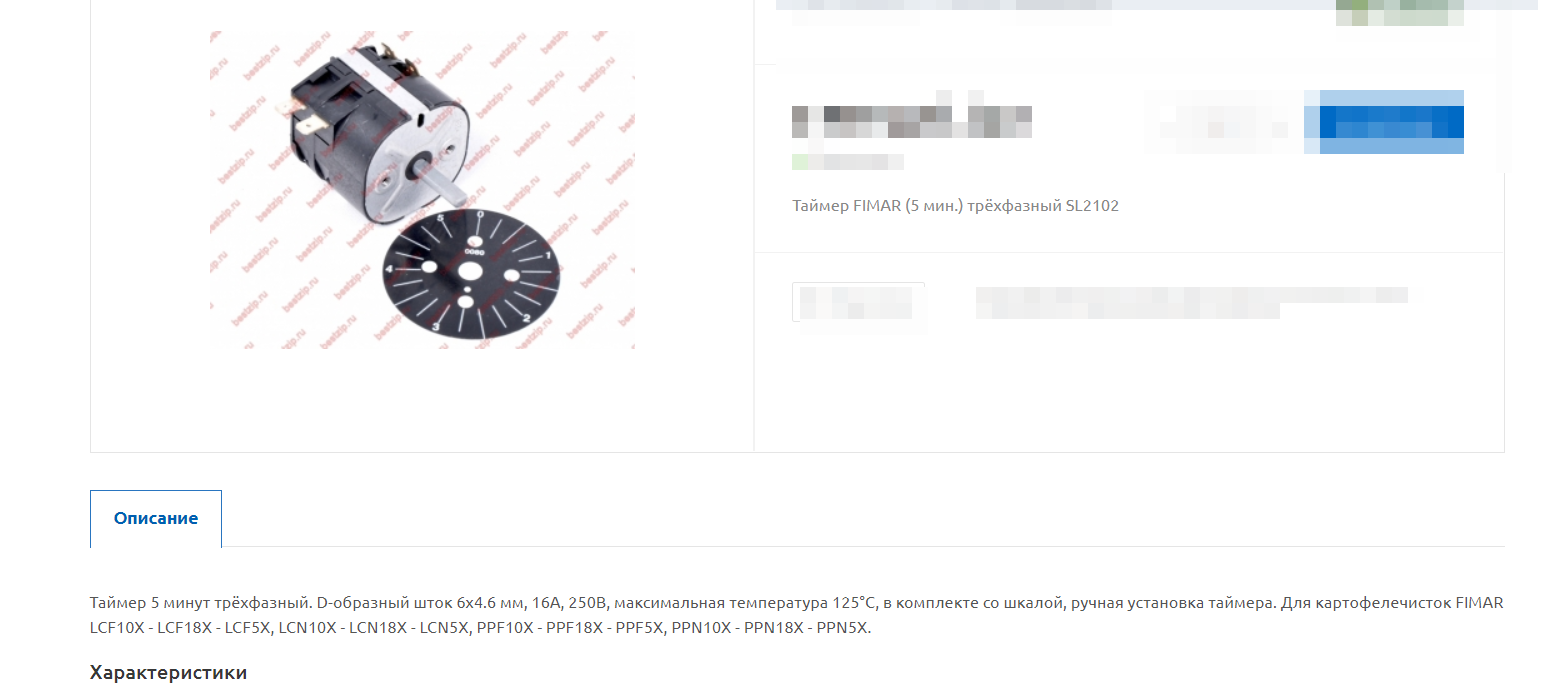Click the LCF10X model name in the description
This screenshot has width=1560, height=692.
118,629
